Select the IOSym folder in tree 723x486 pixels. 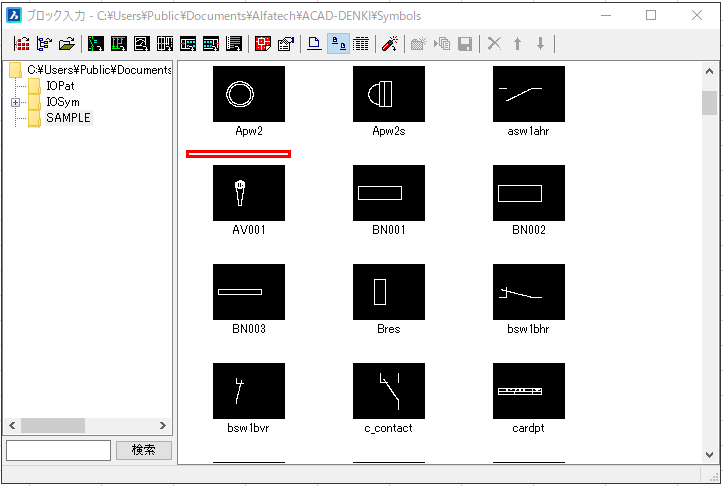[x=63, y=102]
